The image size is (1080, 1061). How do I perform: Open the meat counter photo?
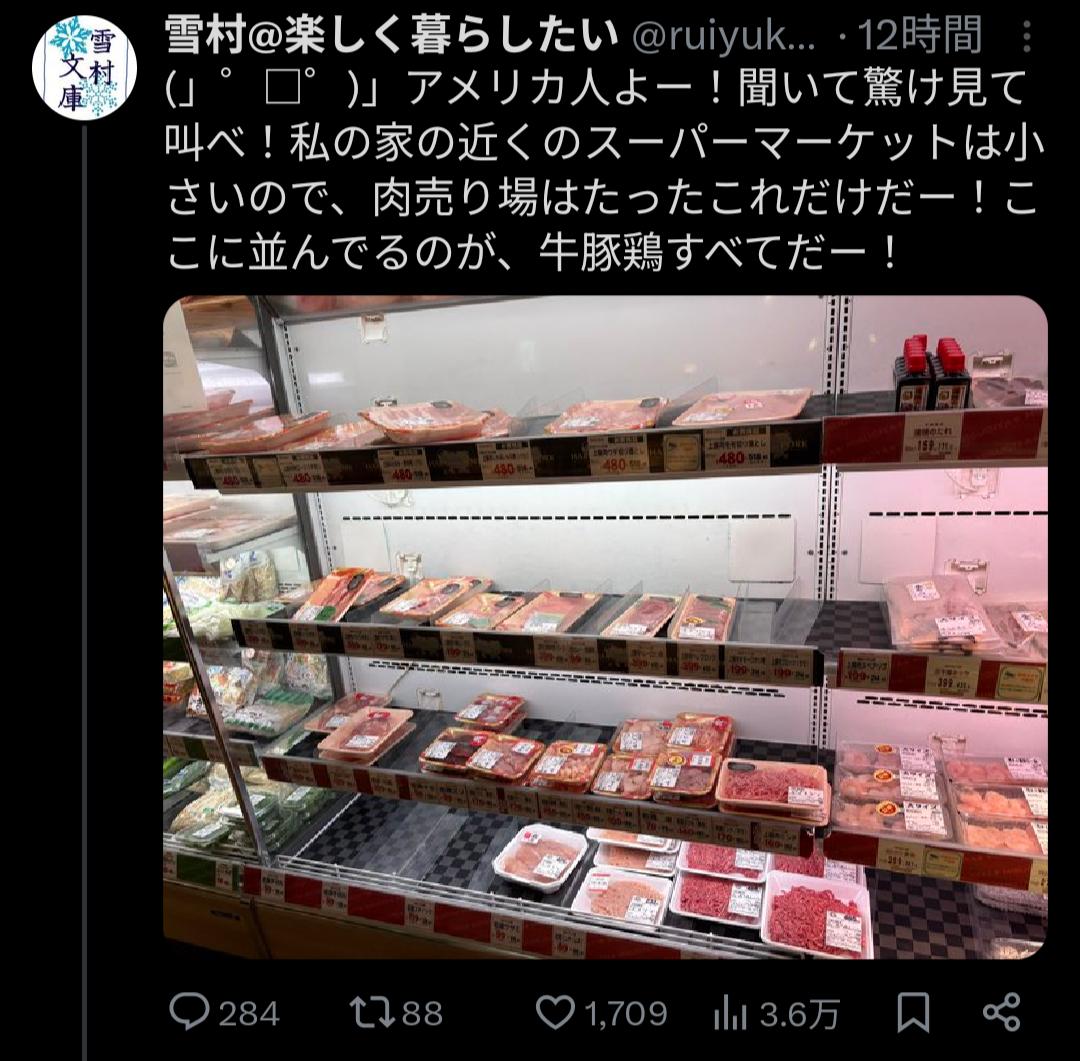[605, 627]
